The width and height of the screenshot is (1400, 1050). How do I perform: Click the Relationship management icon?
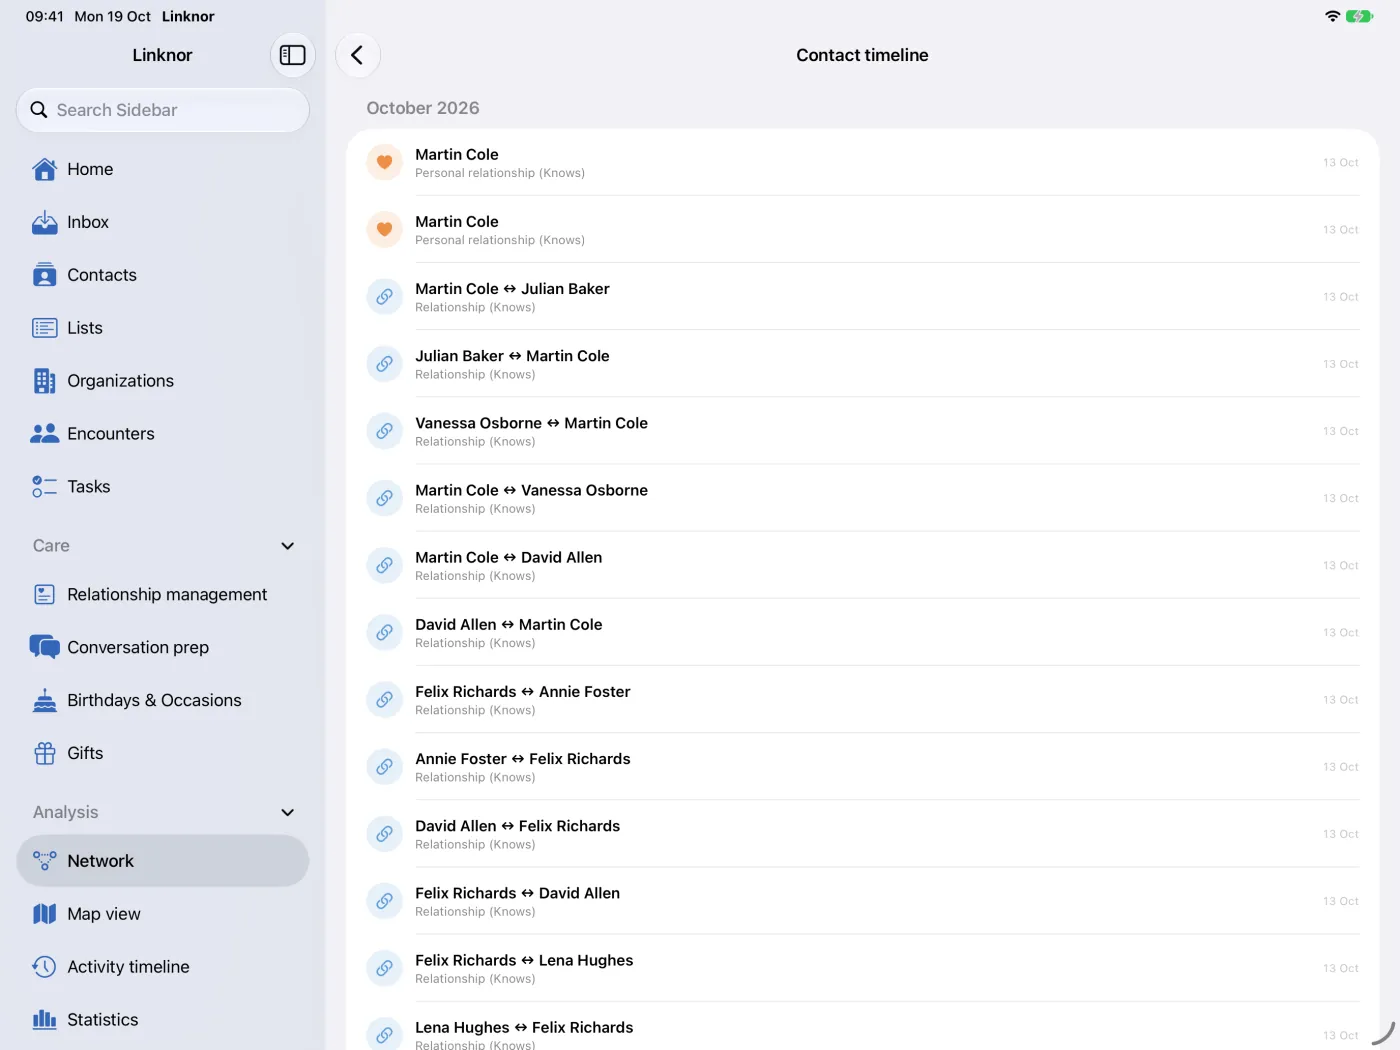coord(44,595)
